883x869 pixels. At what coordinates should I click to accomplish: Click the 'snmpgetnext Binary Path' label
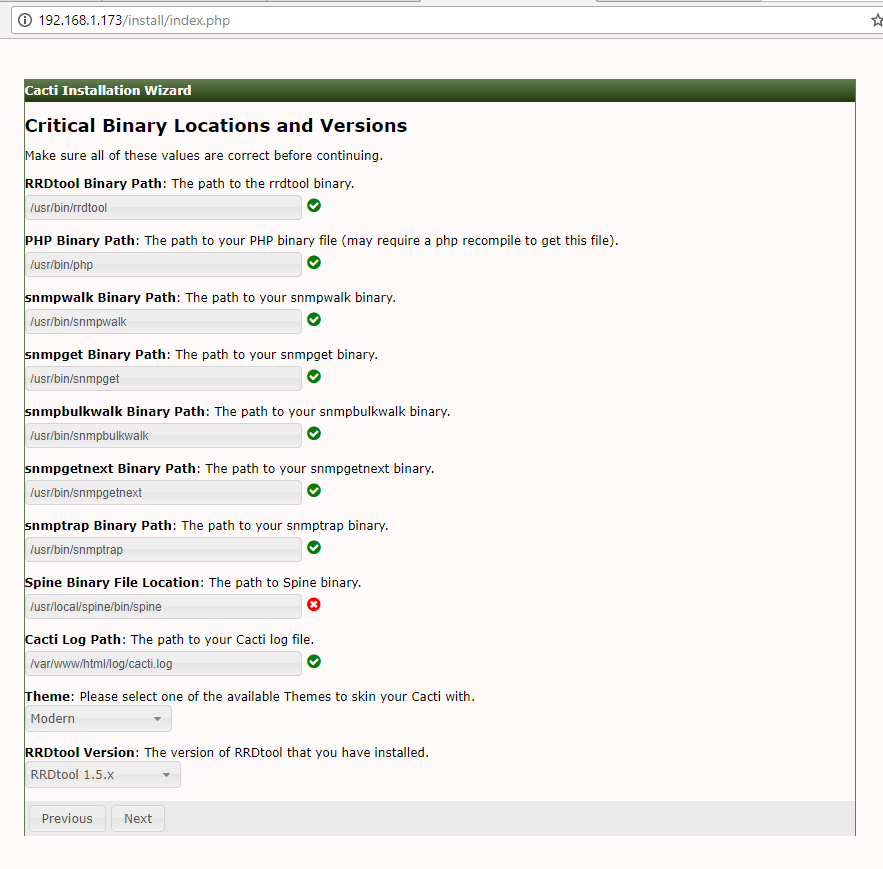[110, 469]
